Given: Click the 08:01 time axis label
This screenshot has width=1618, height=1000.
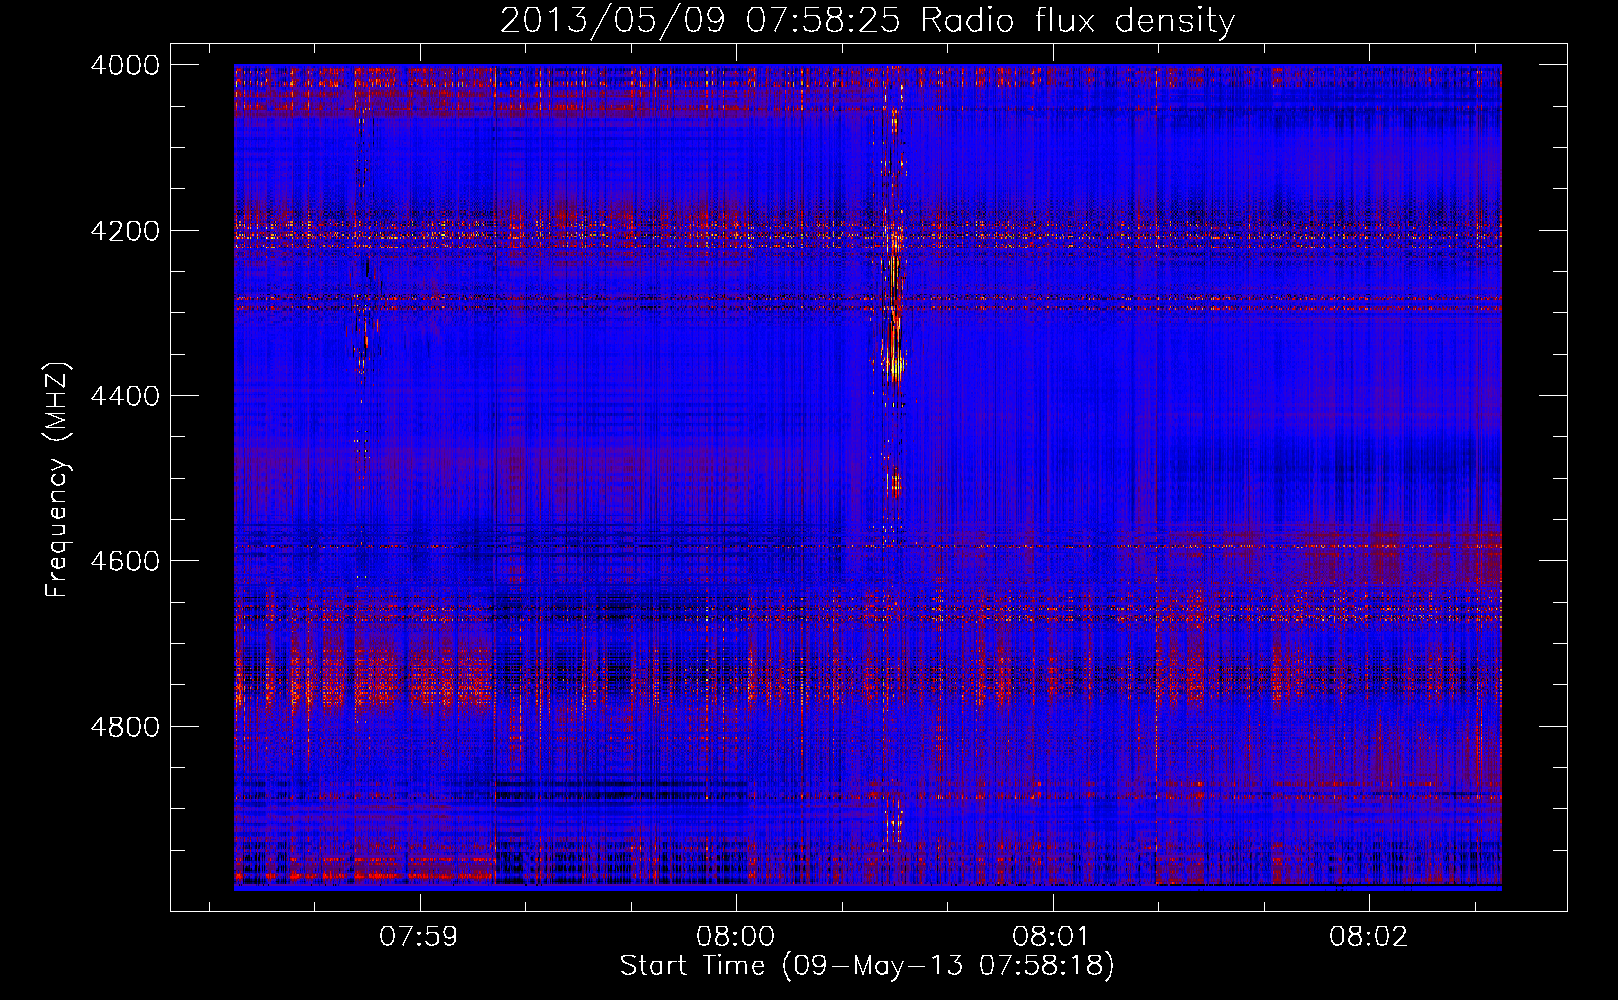Looking at the screenshot, I should tap(1051, 936).
